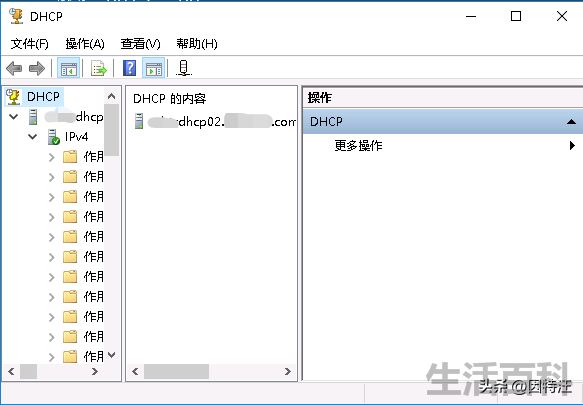Screen dimensions: 583x405
Task: Collapse the dhcp server node in tree
Action: click(14, 117)
